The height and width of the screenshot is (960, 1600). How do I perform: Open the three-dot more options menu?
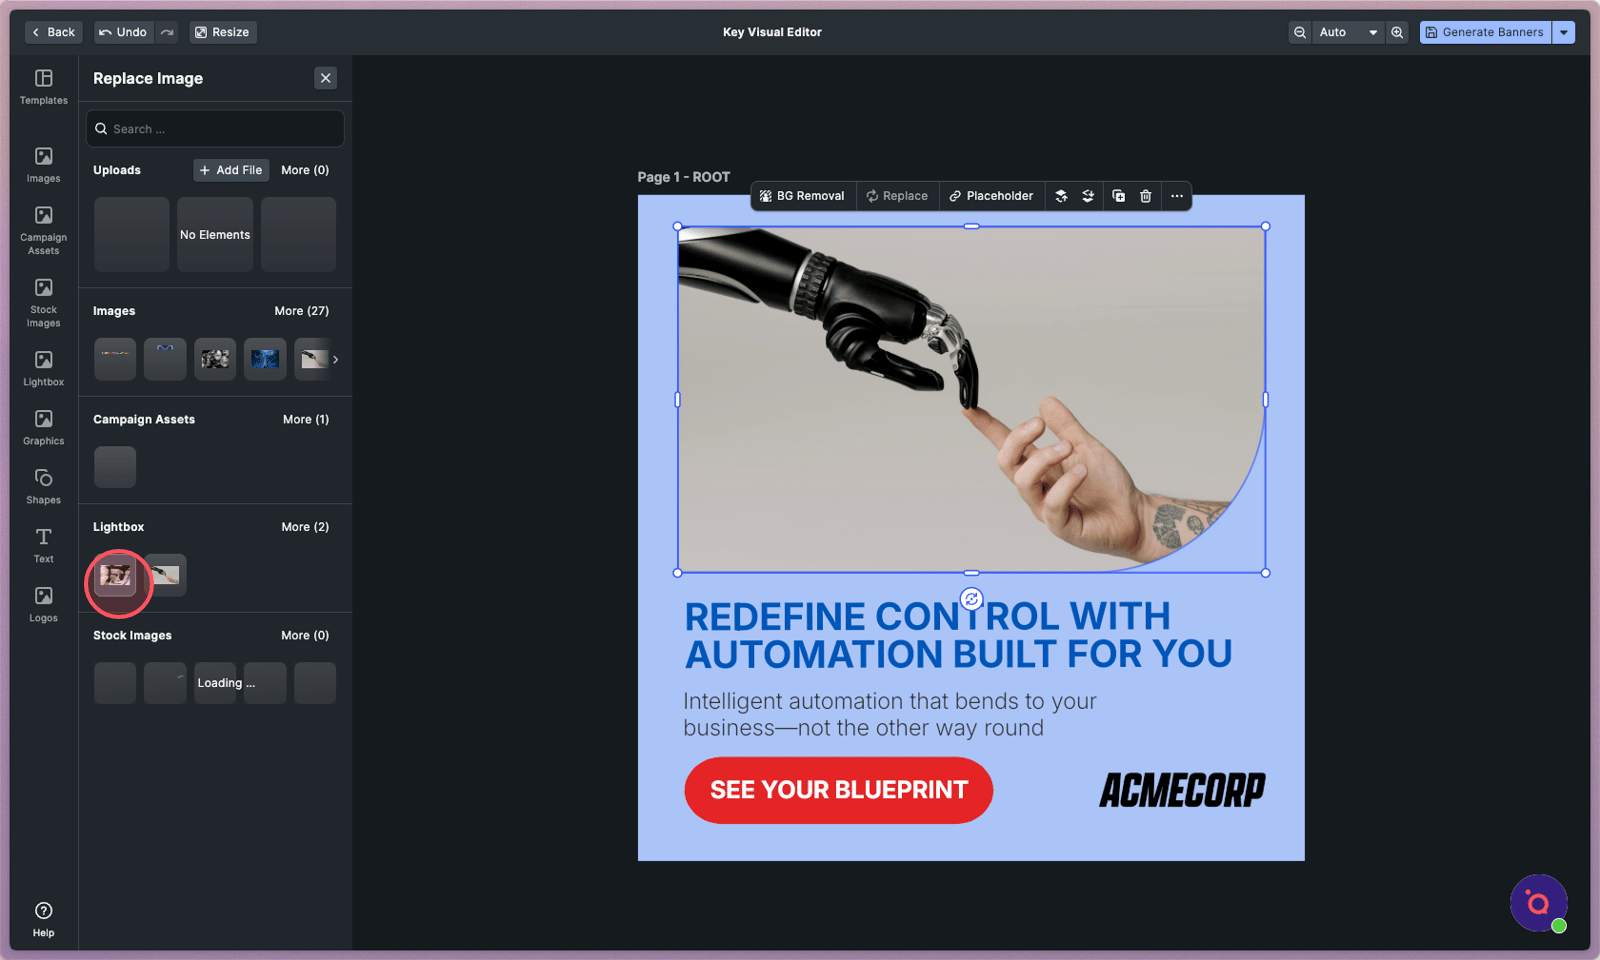1177,196
